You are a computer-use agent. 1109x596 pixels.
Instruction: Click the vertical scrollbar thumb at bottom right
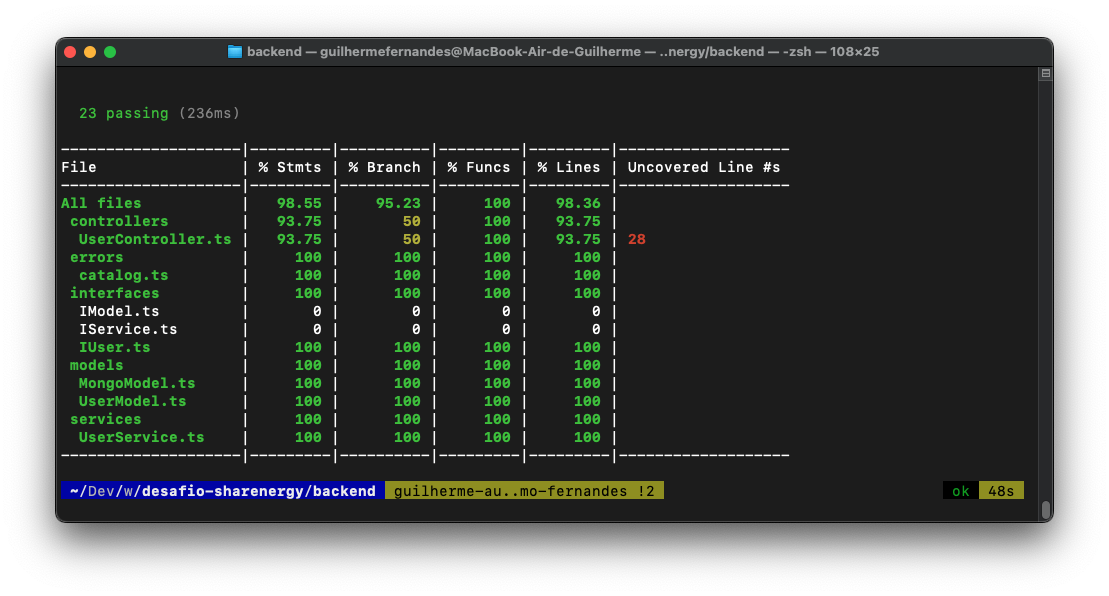tap(1045, 510)
